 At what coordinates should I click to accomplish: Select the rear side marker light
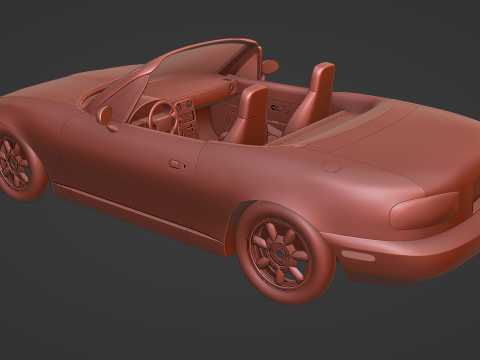[358, 256]
